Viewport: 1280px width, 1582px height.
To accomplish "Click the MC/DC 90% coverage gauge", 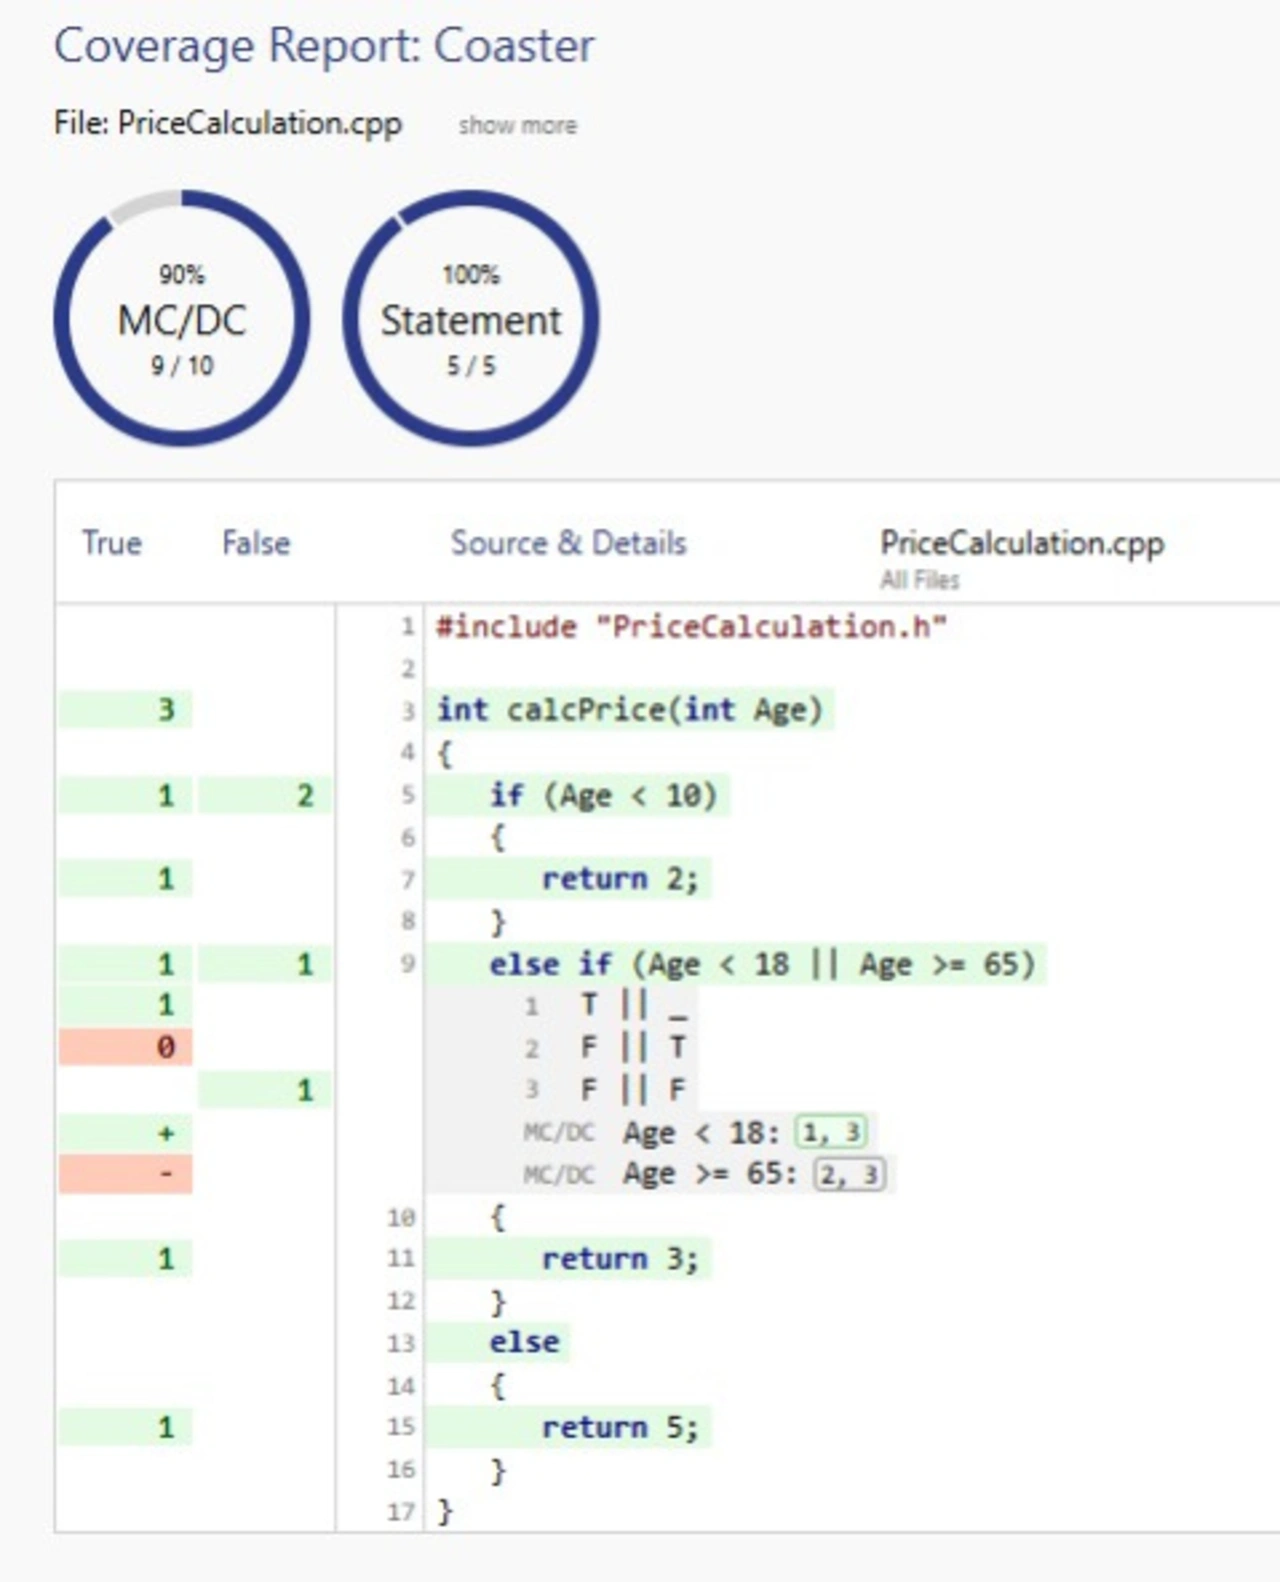I will pos(182,319).
